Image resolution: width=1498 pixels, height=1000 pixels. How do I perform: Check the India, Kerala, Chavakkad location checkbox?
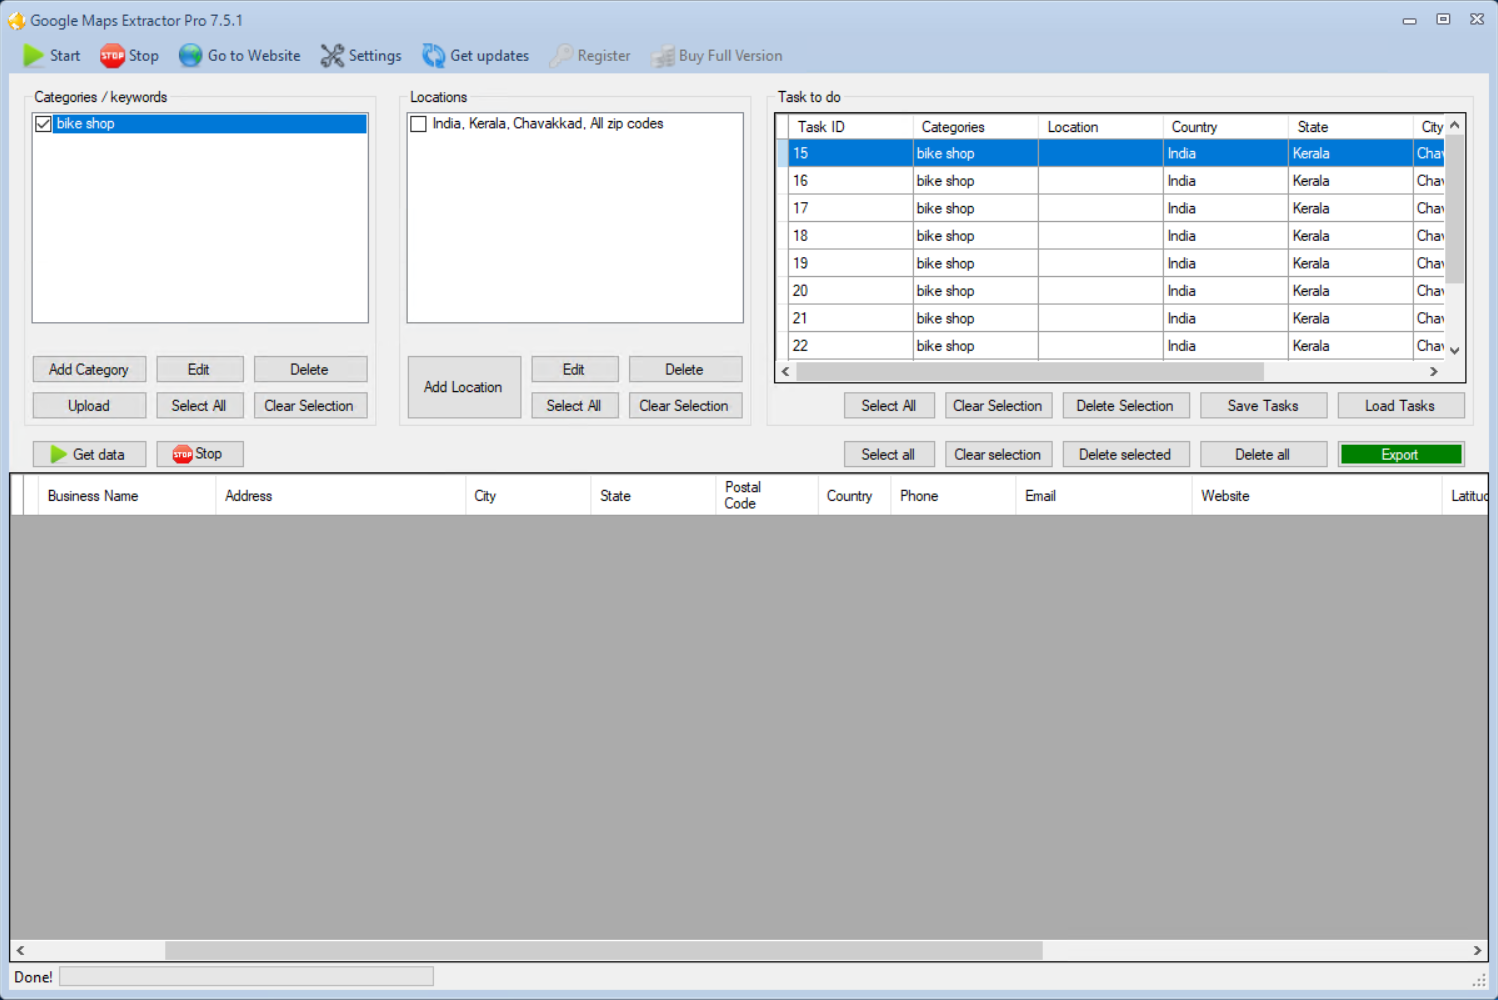click(x=419, y=124)
